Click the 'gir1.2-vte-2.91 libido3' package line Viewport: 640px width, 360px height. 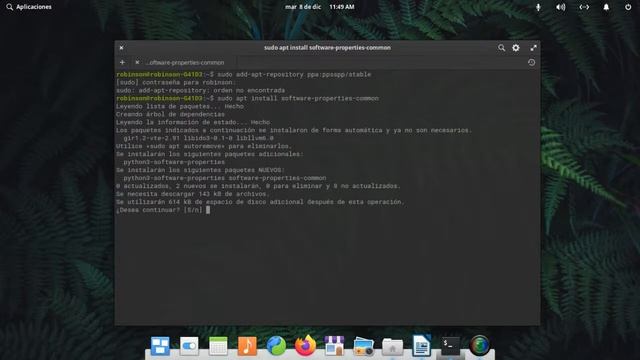point(198,138)
